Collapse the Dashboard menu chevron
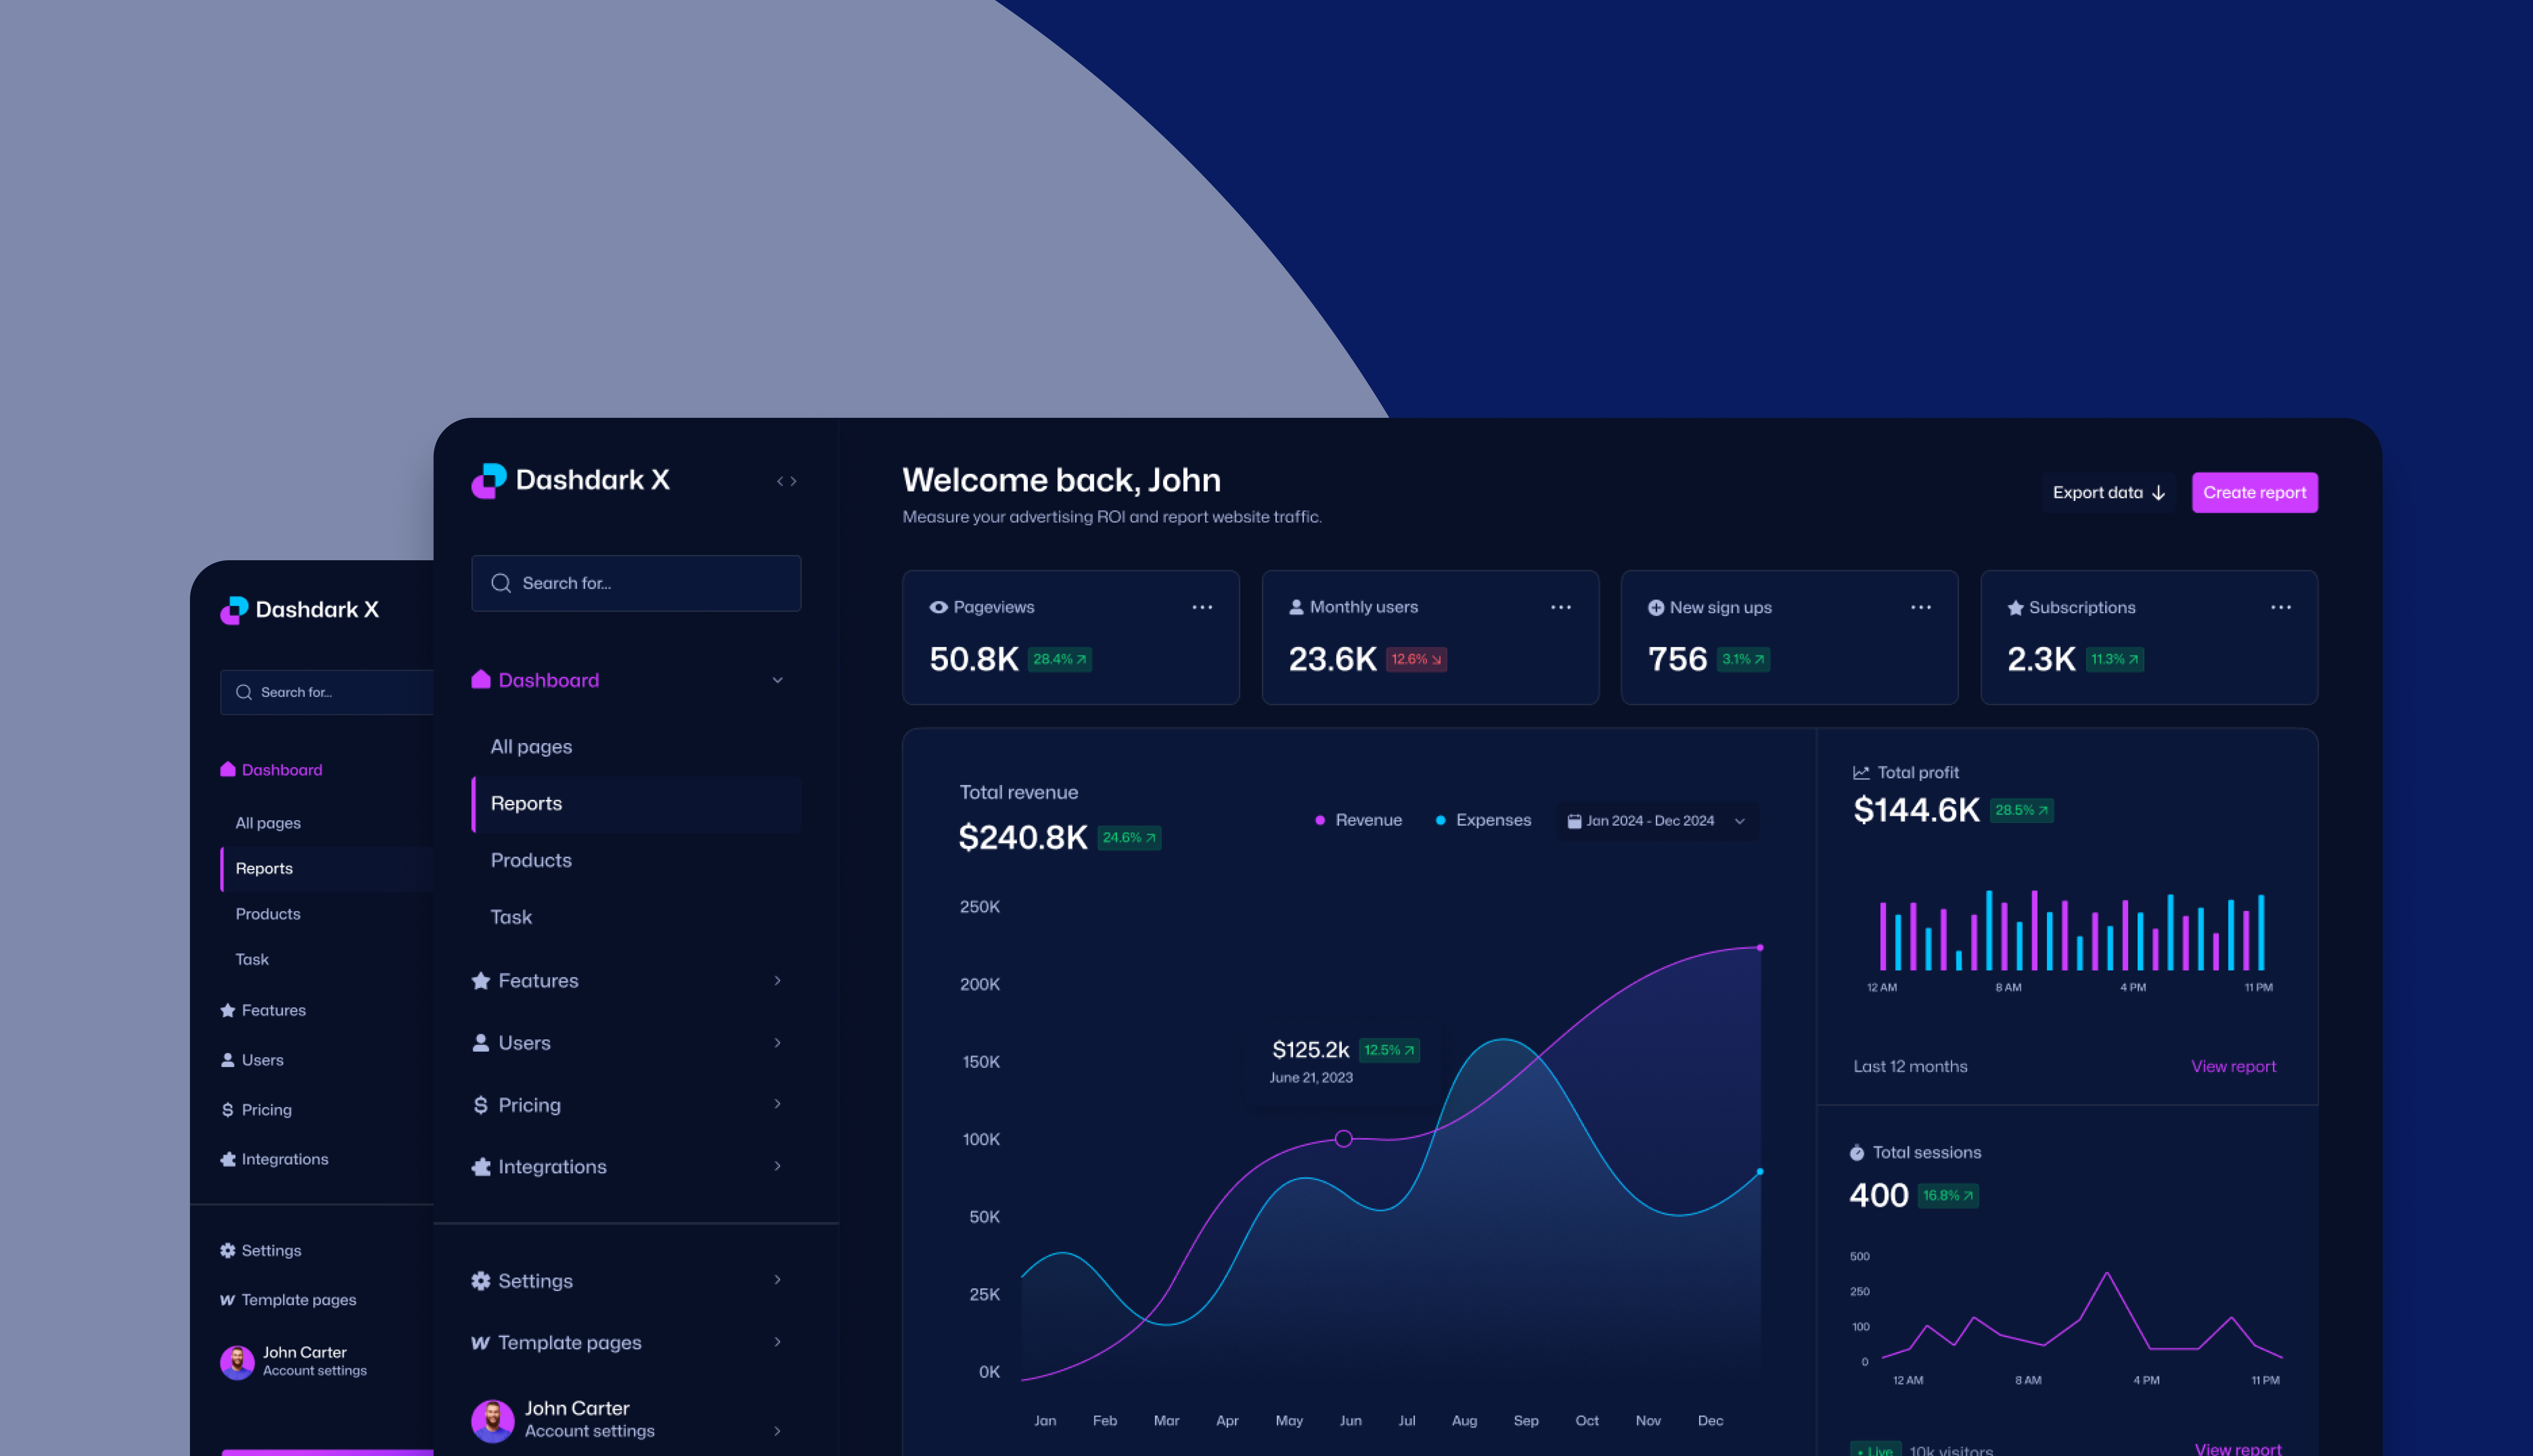2533x1456 pixels. pyautogui.click(x=778, y=680)
